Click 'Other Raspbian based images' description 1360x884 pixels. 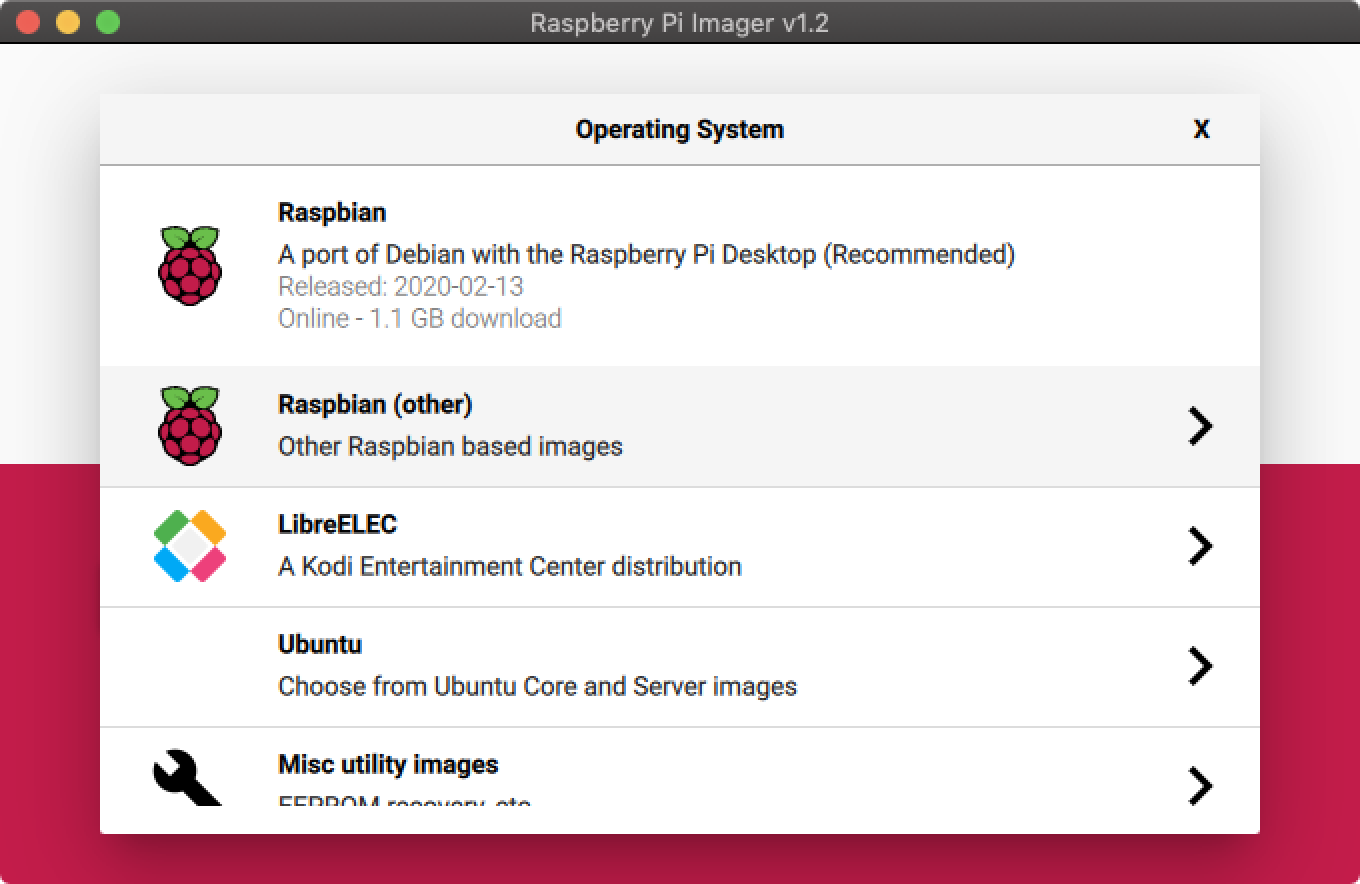click(450, 446)
